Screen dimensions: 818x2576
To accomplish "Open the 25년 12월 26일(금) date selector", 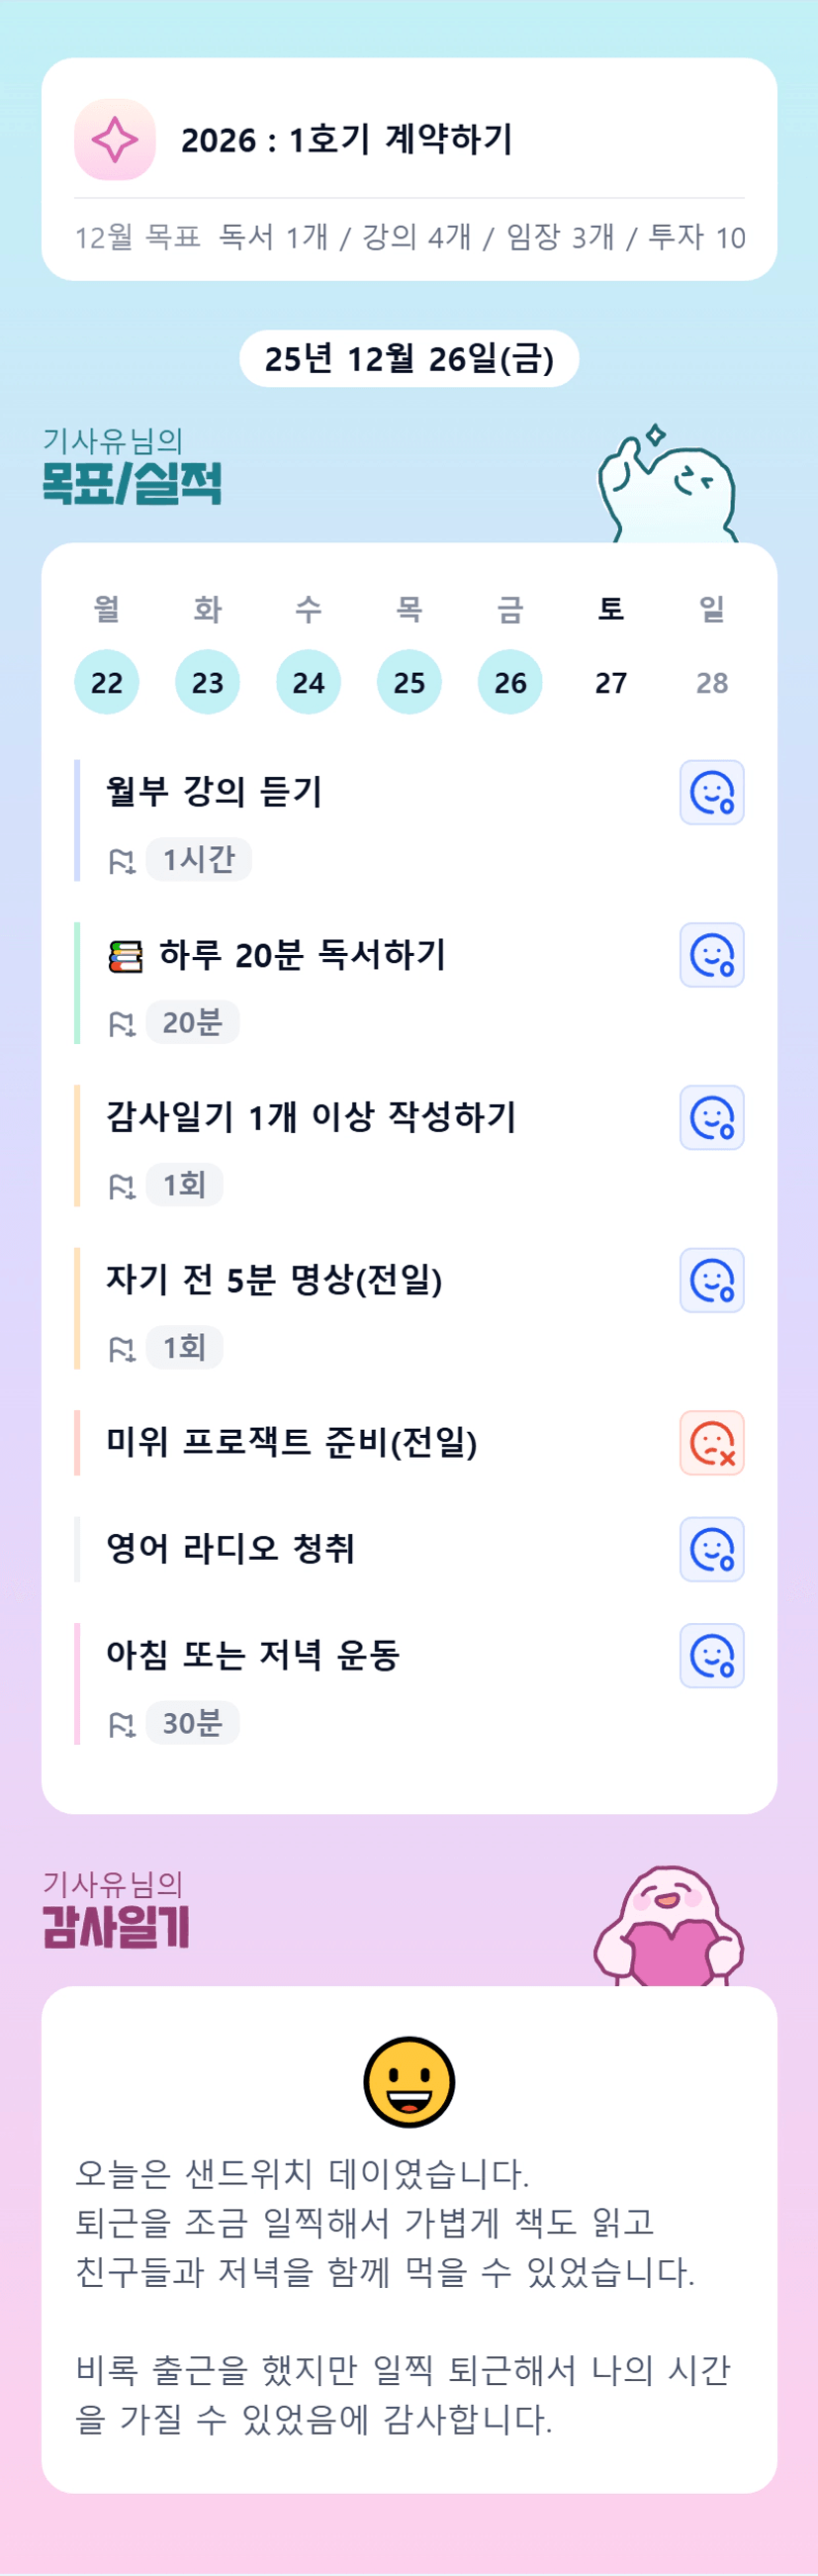I will coord(409,359).
